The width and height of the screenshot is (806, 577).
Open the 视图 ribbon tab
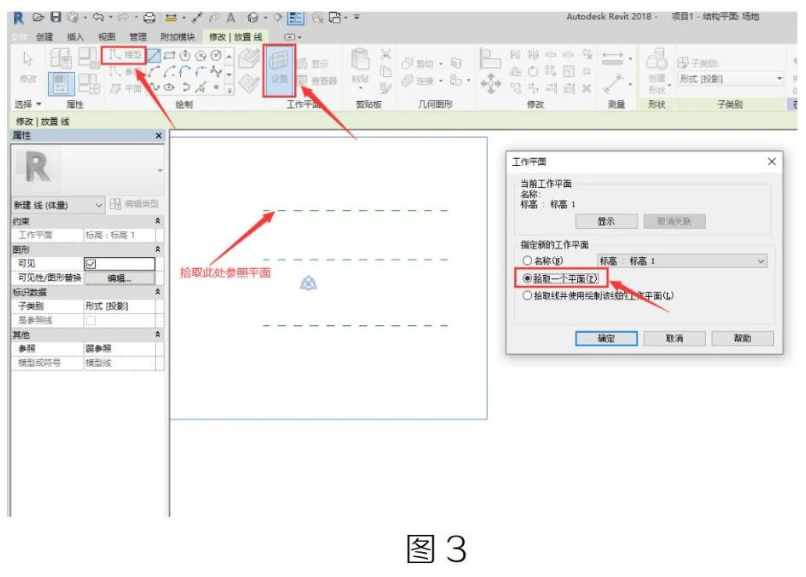pyautogui.click(x=106, y=37)
